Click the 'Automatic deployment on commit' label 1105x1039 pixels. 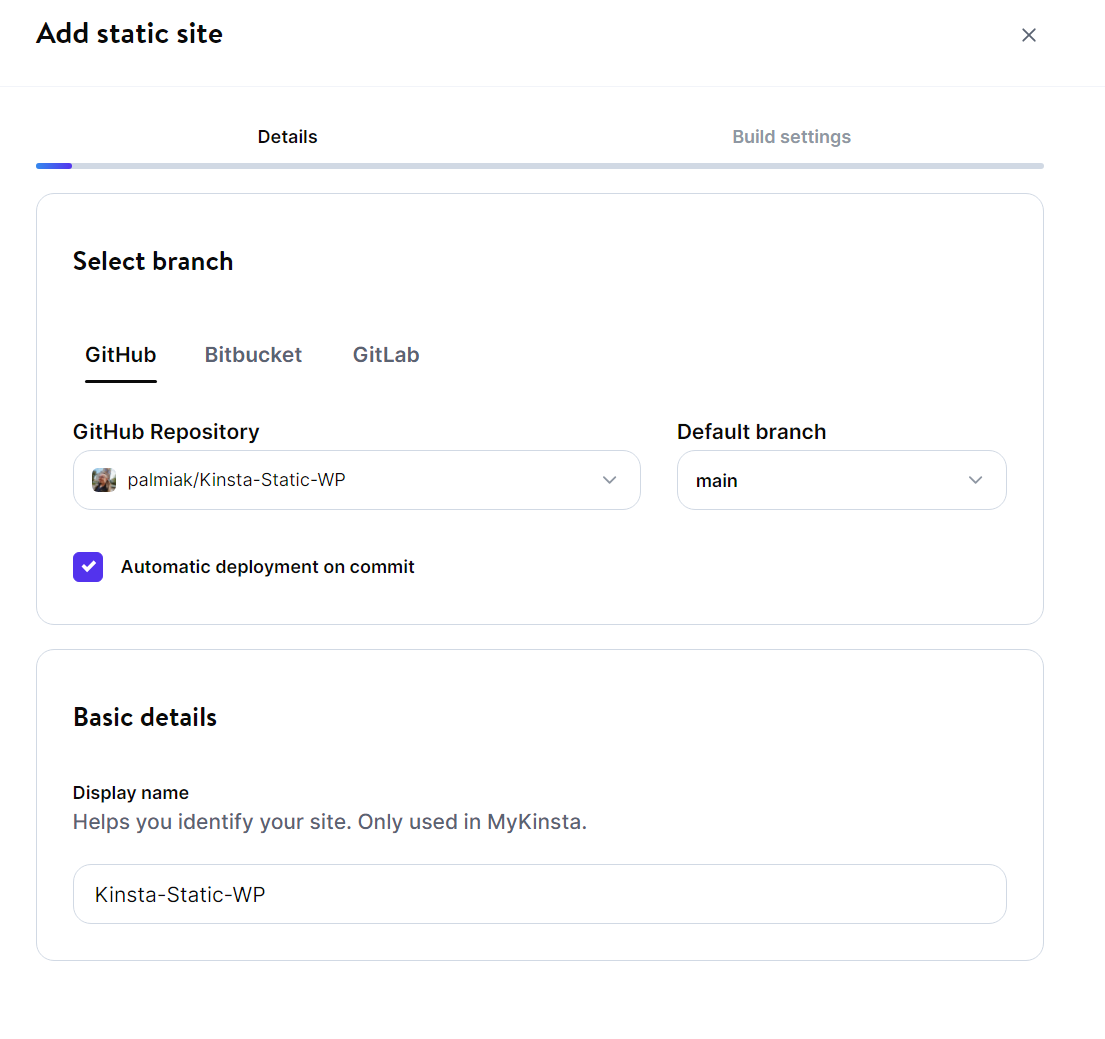(x=267, y=567)
